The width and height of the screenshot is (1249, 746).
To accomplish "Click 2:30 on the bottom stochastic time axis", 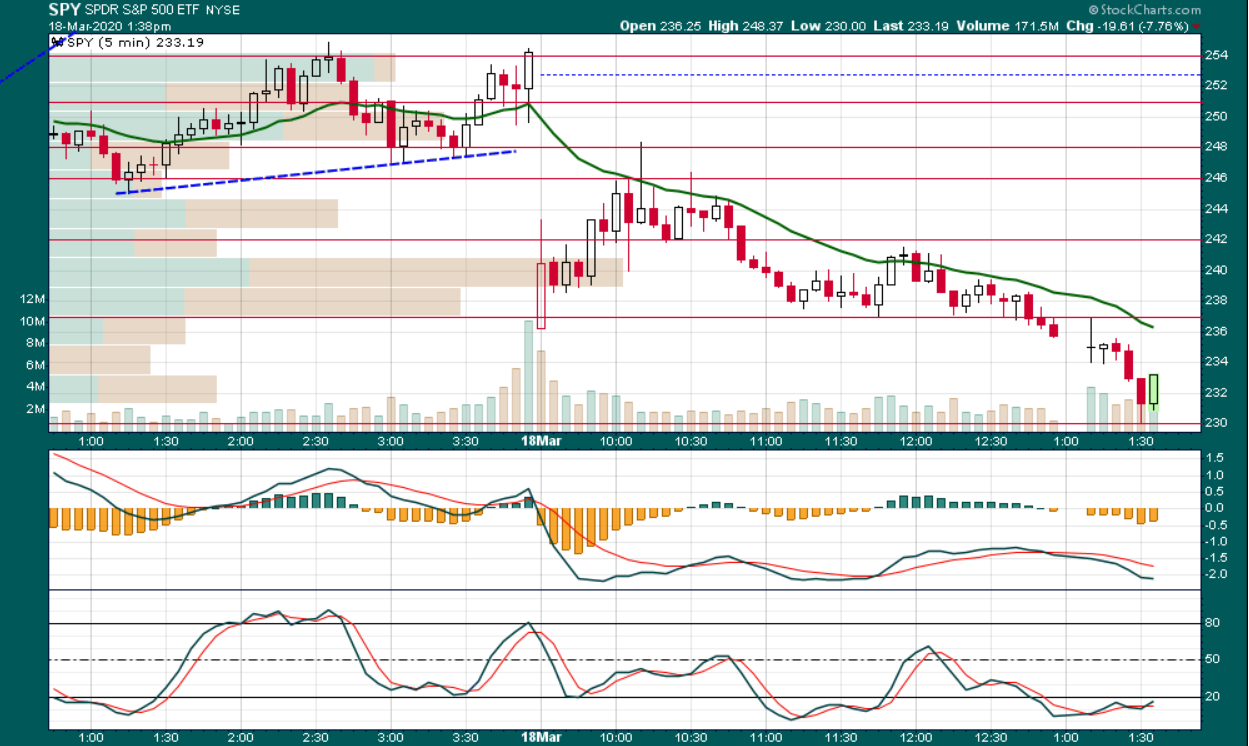I will pos(316,737).
